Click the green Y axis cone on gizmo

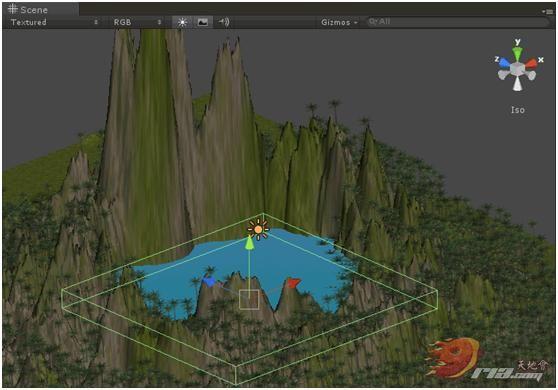(x=517, y=54)
